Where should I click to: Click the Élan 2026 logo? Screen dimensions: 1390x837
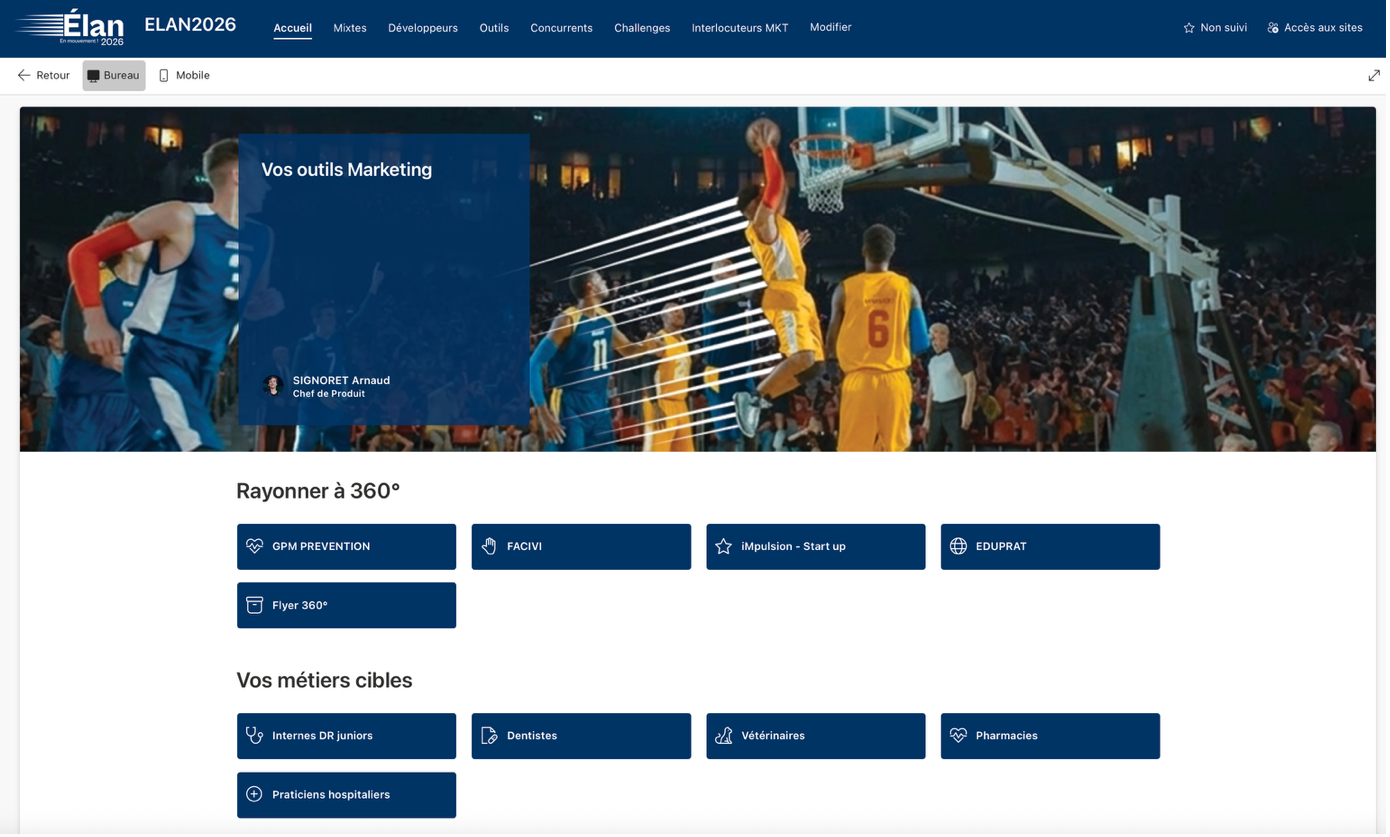tap(70, 28)
